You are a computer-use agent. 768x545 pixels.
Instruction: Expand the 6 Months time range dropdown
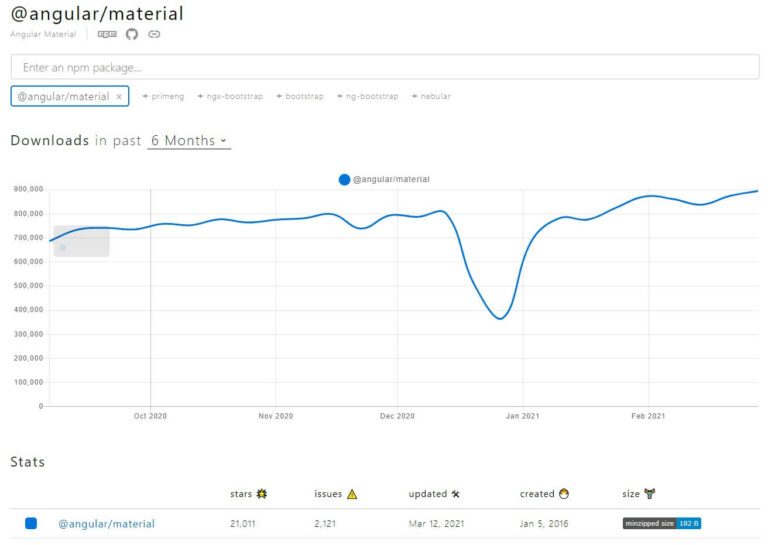189,141
